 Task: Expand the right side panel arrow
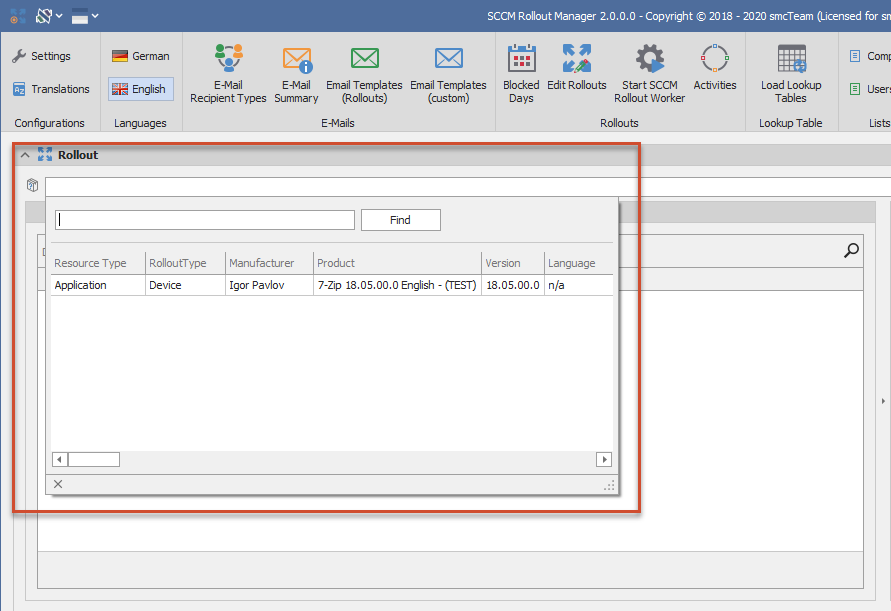pos(883,401)
